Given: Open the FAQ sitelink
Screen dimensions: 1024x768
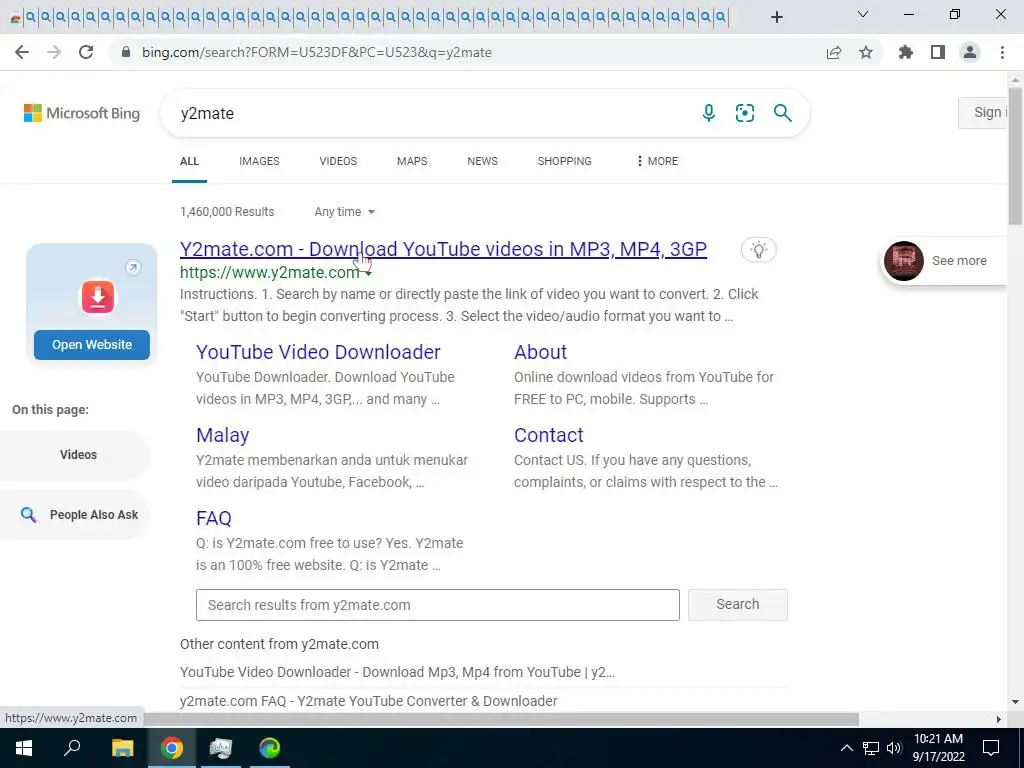Looking at the screenshot, I should click(214, 518).
